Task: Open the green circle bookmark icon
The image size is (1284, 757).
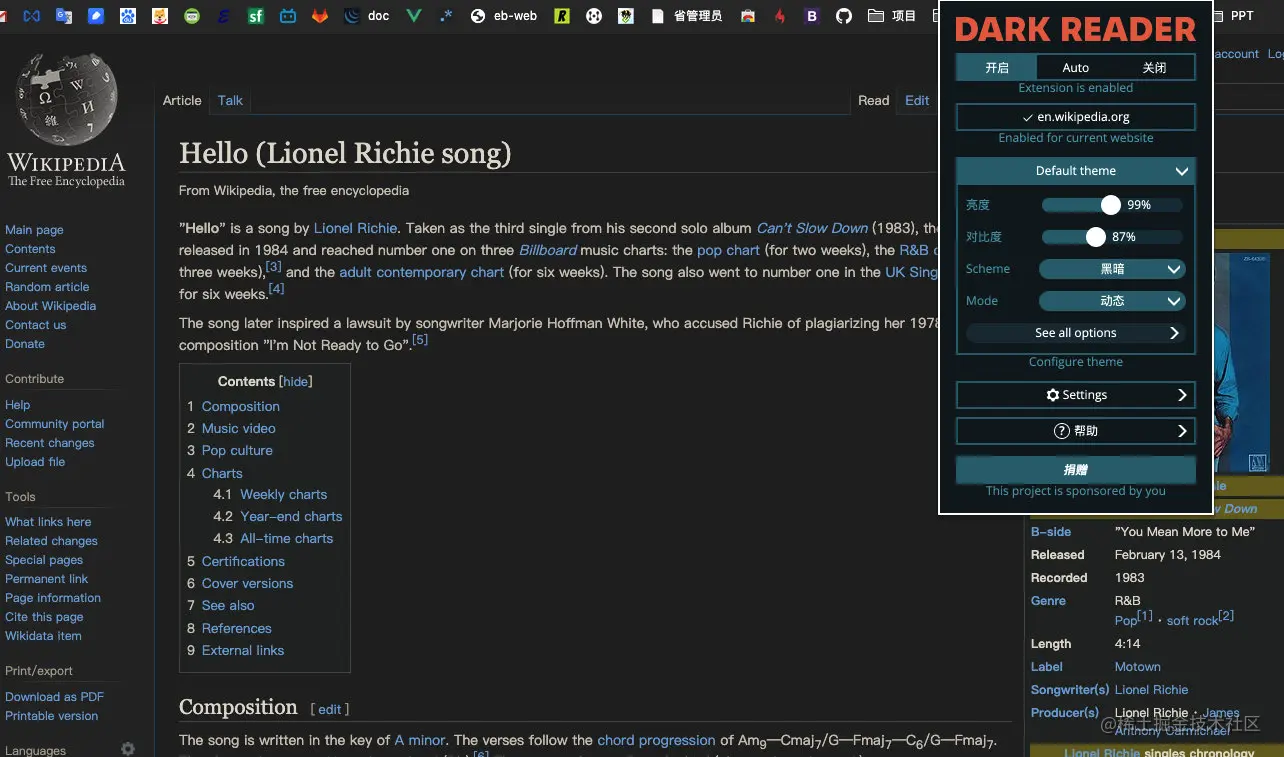Action: pyautogui.click(x=192, y=16)
